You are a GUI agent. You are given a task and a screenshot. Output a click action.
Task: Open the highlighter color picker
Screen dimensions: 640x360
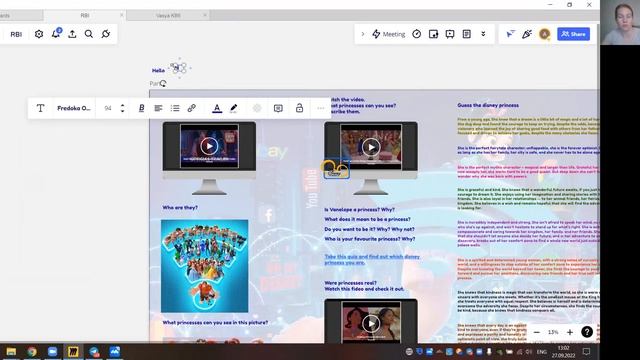click(x=233, y=108)
